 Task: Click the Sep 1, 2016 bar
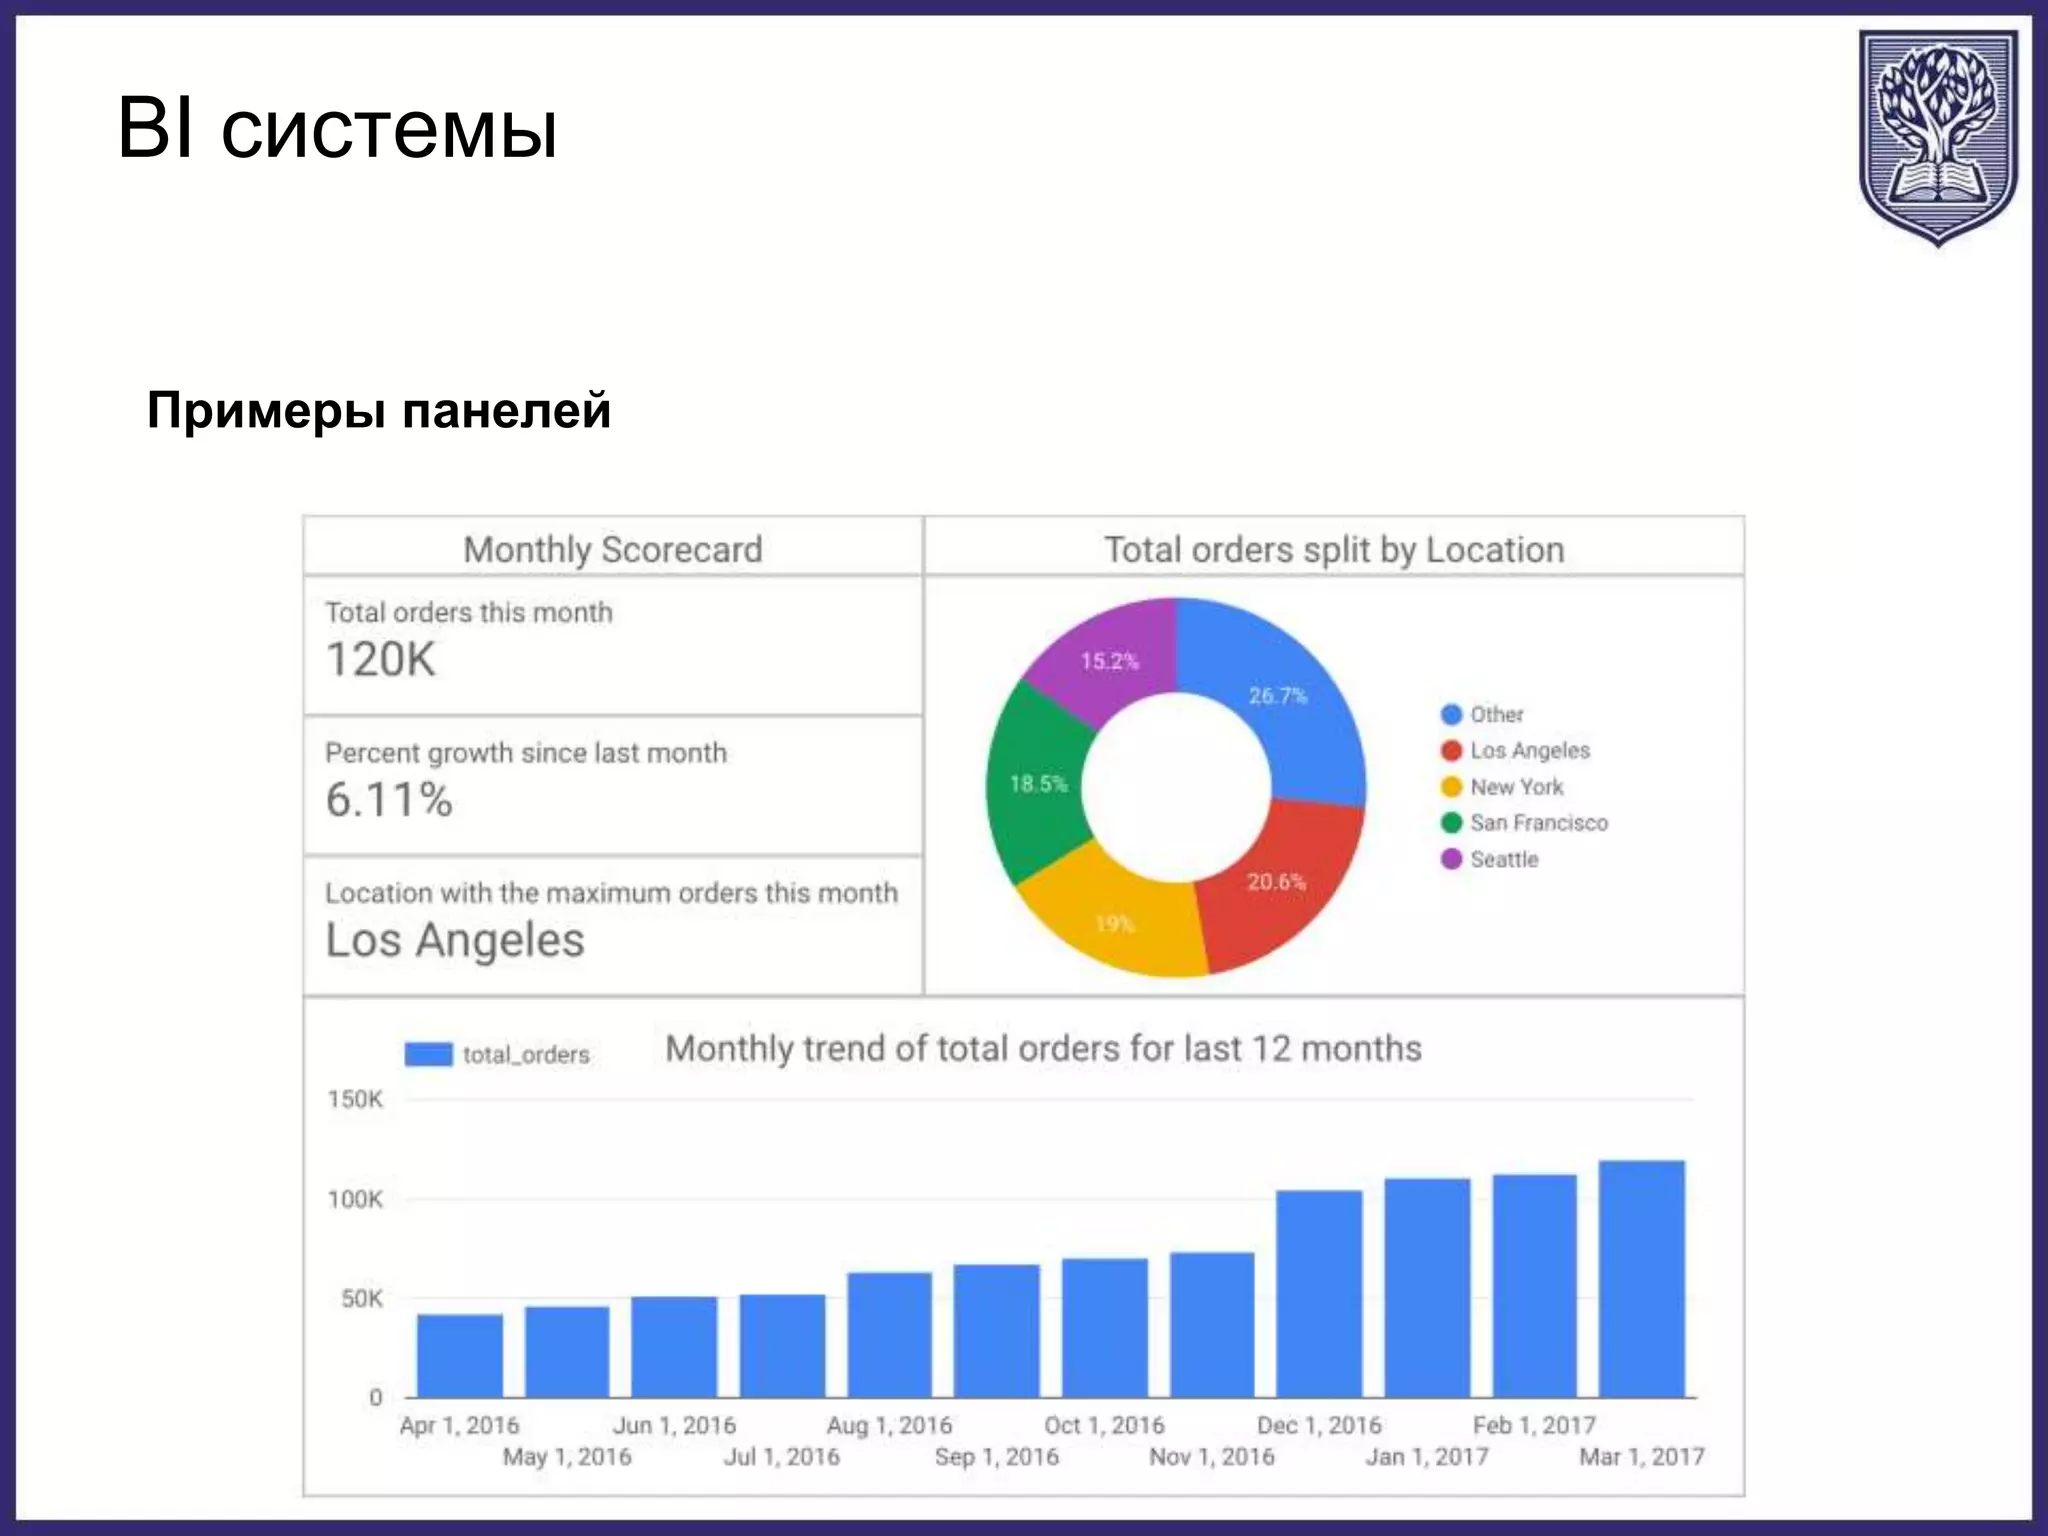996,1331
